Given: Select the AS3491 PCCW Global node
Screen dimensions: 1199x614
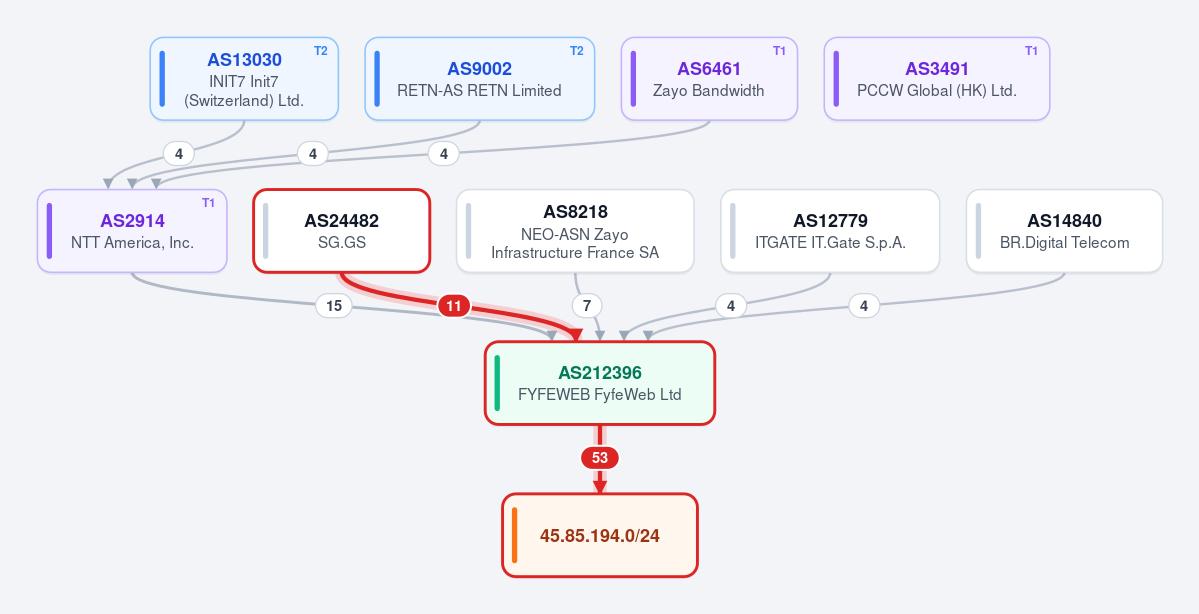Looking at the screenshot, I should coord(937,79).
